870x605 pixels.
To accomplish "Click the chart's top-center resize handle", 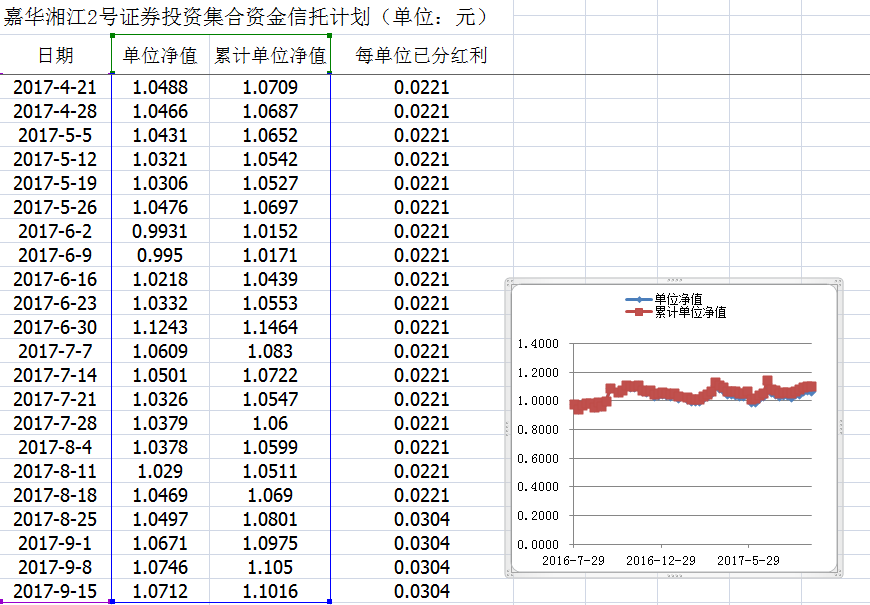I will (x=674, y=281).
